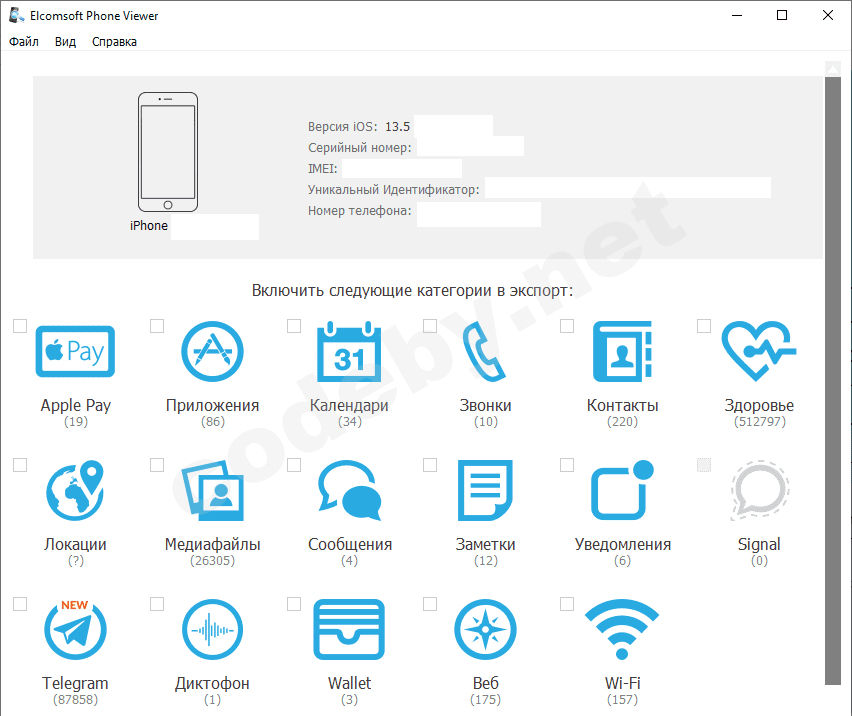Image resolution: width=852 pixels, height=716 pixels.
Task: Check the Звонки export checkbox
Action: [x=430, y=326]
